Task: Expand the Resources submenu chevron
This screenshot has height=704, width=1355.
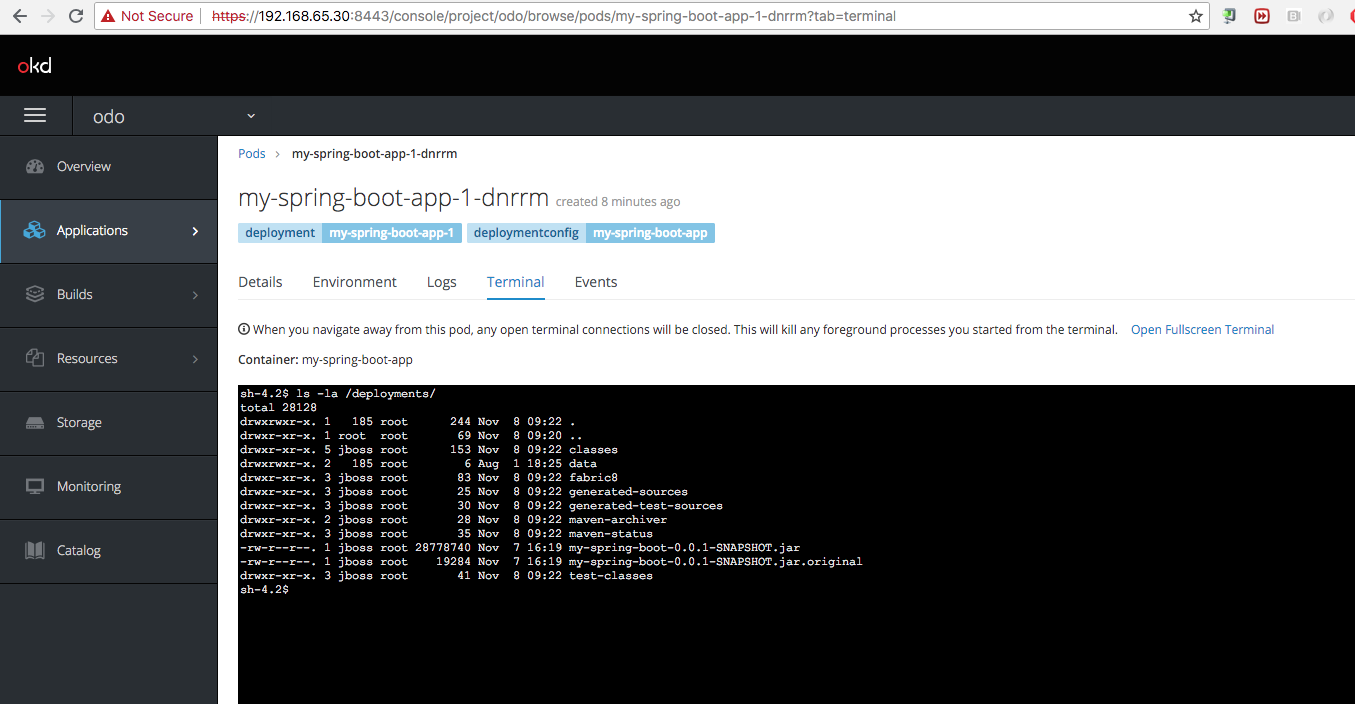Action: (195, 359)
